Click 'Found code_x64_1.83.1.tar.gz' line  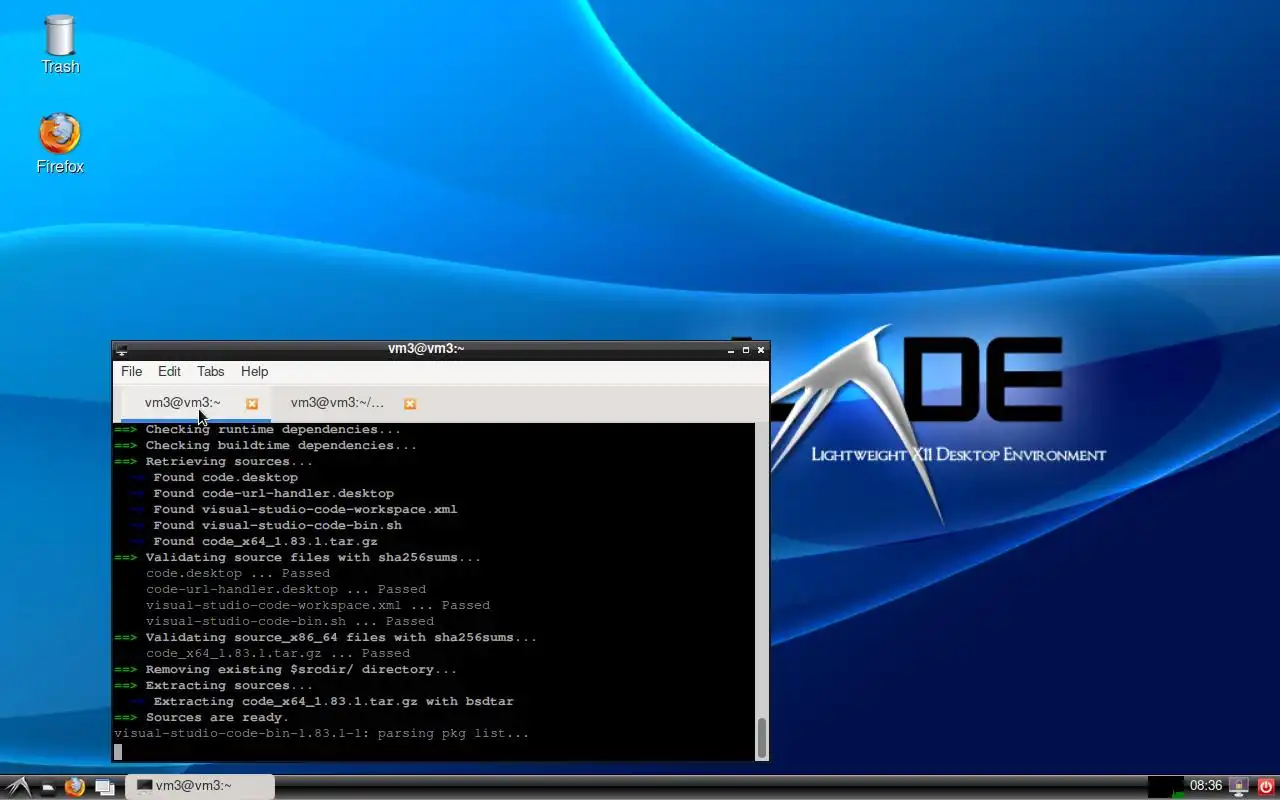254,542
